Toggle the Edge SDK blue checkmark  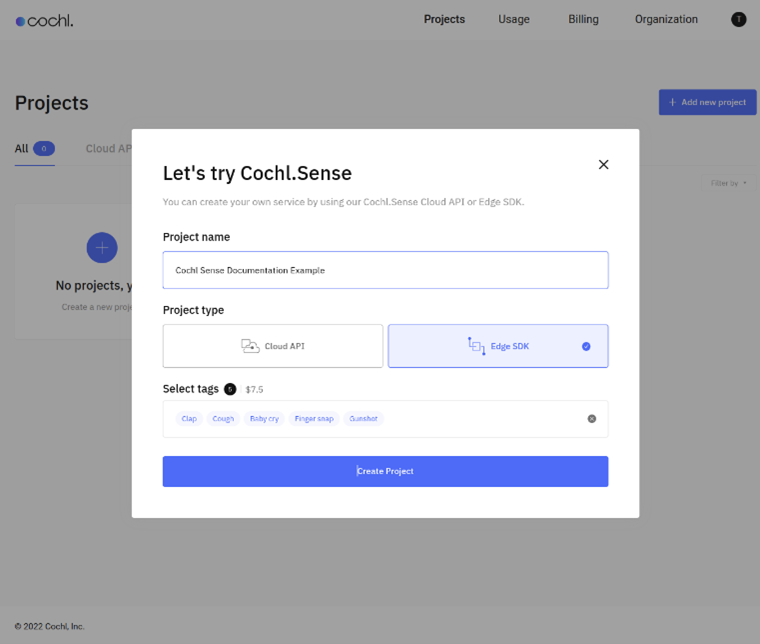[586, 347]
